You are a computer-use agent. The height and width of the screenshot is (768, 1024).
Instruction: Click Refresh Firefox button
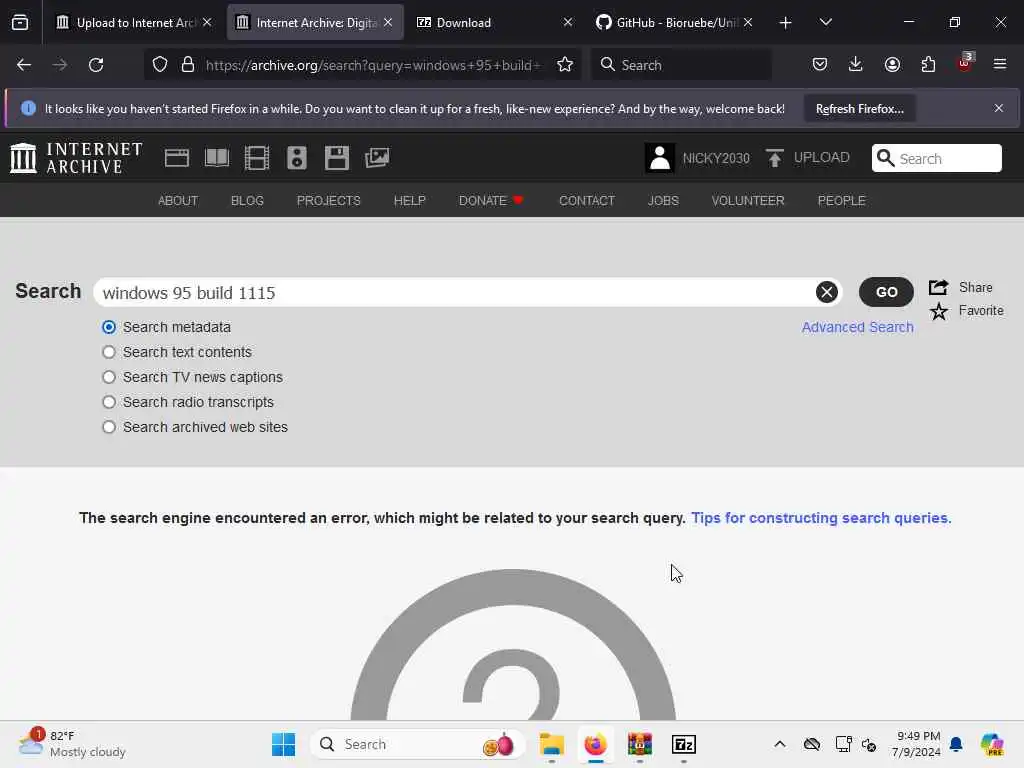click(859, 108)
